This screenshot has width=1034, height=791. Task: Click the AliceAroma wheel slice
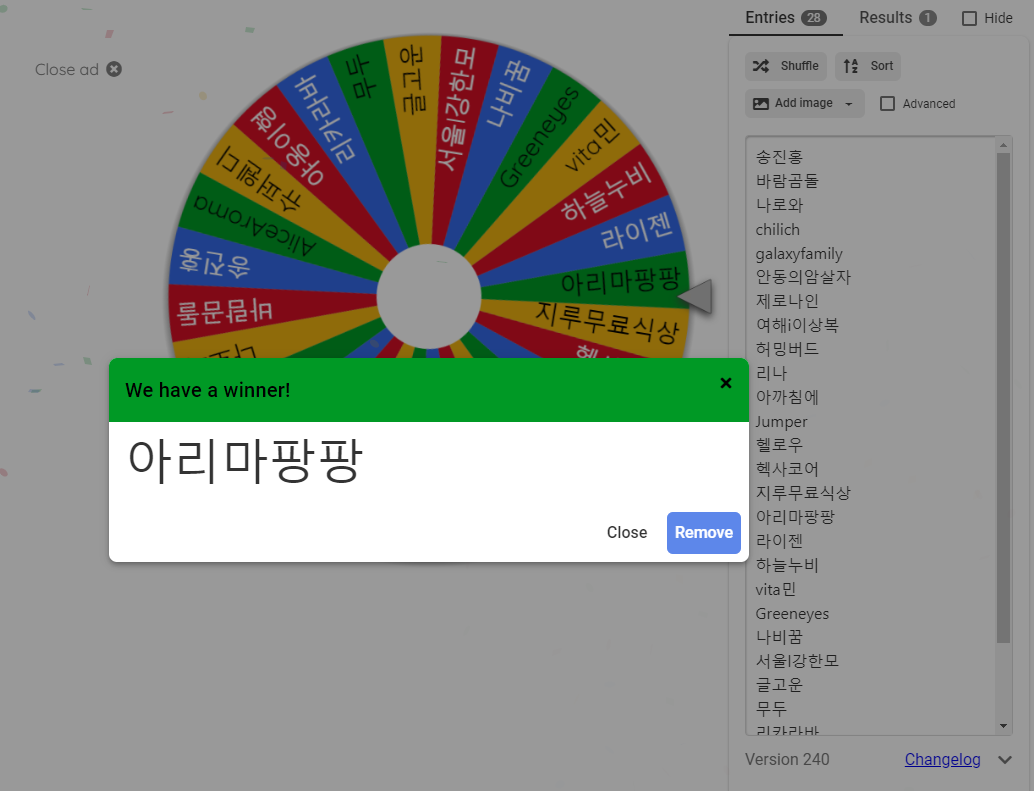click(x=255, y=225)
